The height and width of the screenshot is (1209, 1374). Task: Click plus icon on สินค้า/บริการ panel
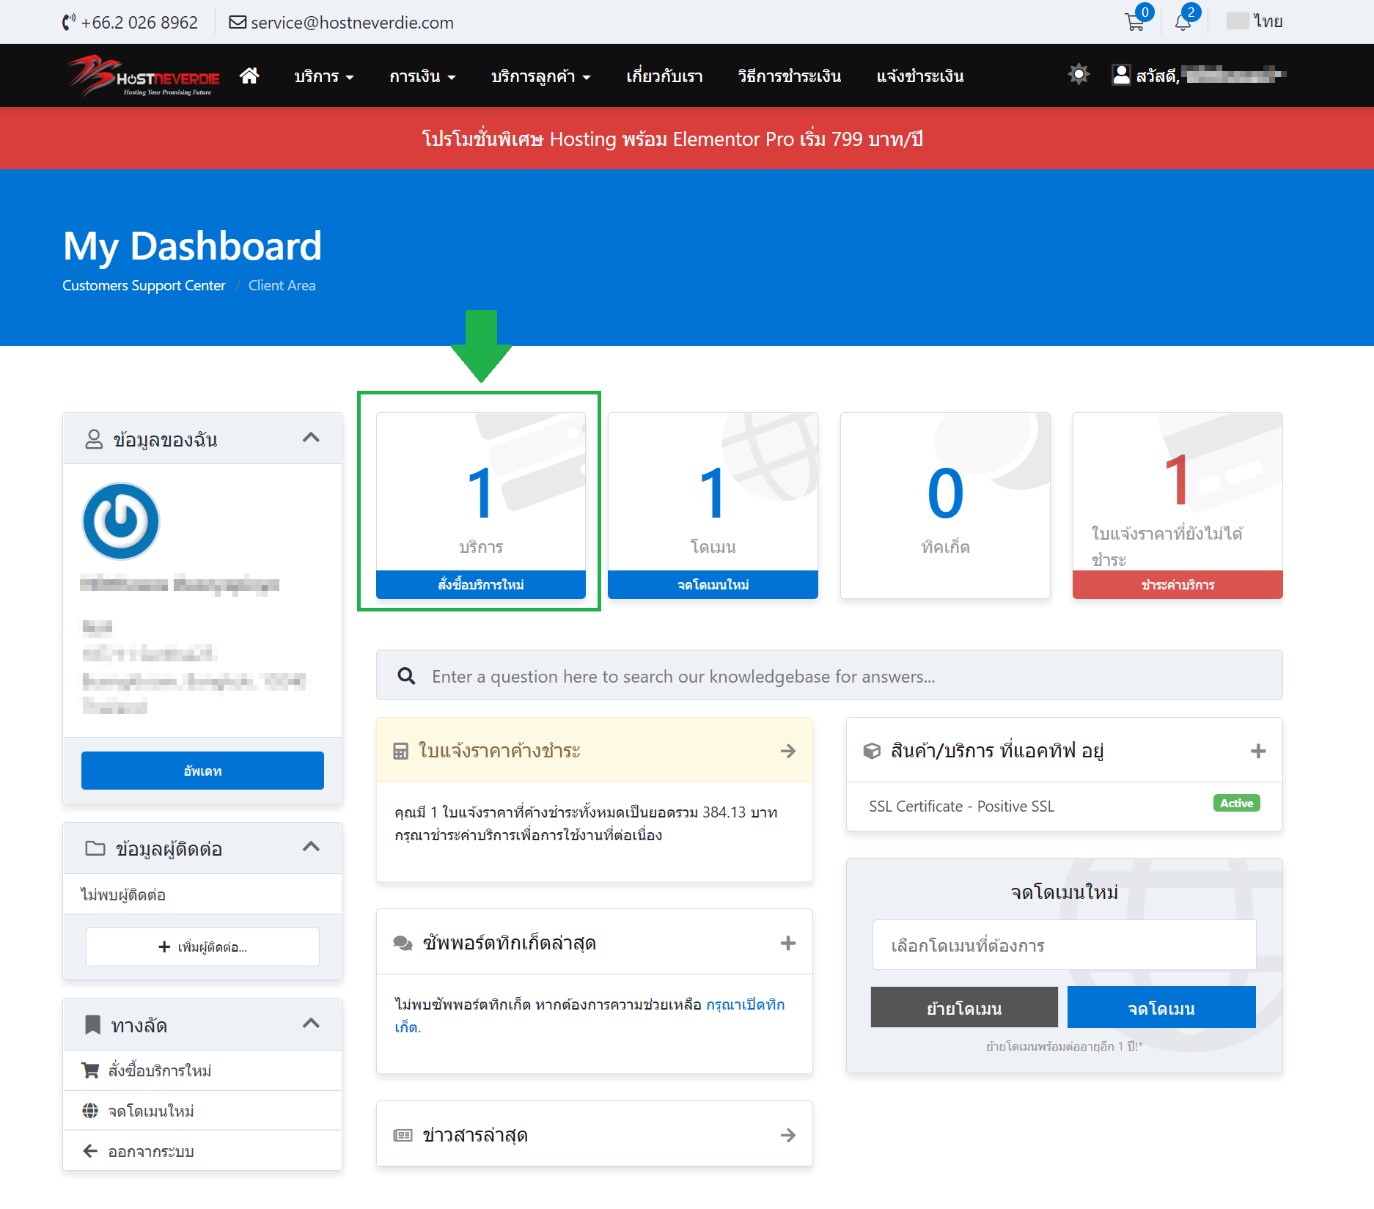coord(1258,751)
